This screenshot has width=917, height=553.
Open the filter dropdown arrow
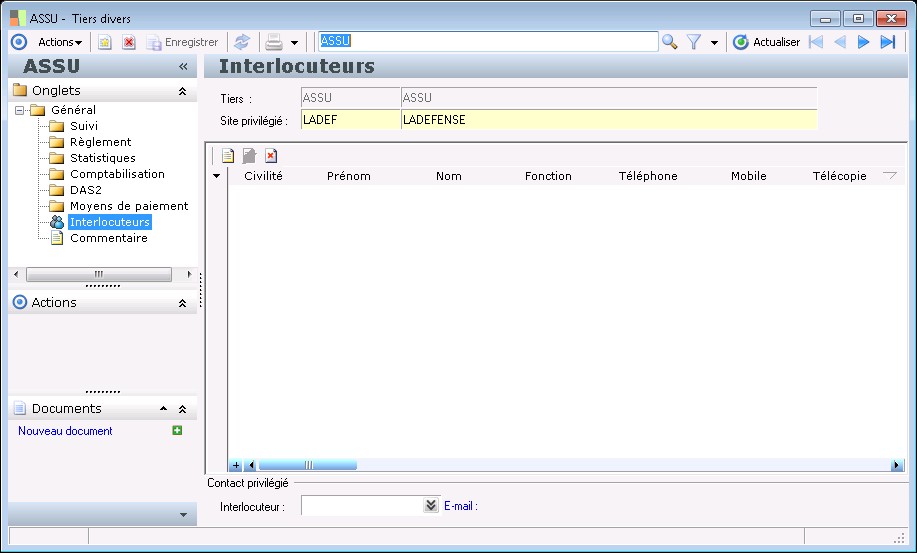click(714, 43)
